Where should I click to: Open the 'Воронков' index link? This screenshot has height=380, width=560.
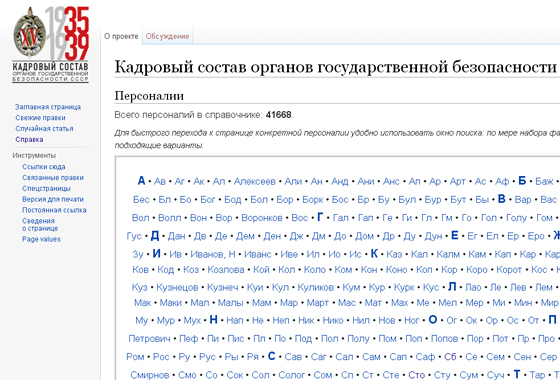tap(262, 218)
